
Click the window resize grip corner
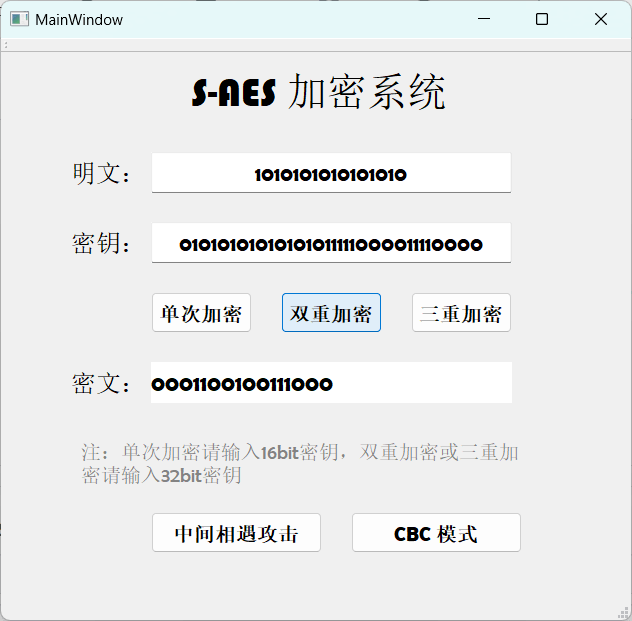(x=624, y=613)
